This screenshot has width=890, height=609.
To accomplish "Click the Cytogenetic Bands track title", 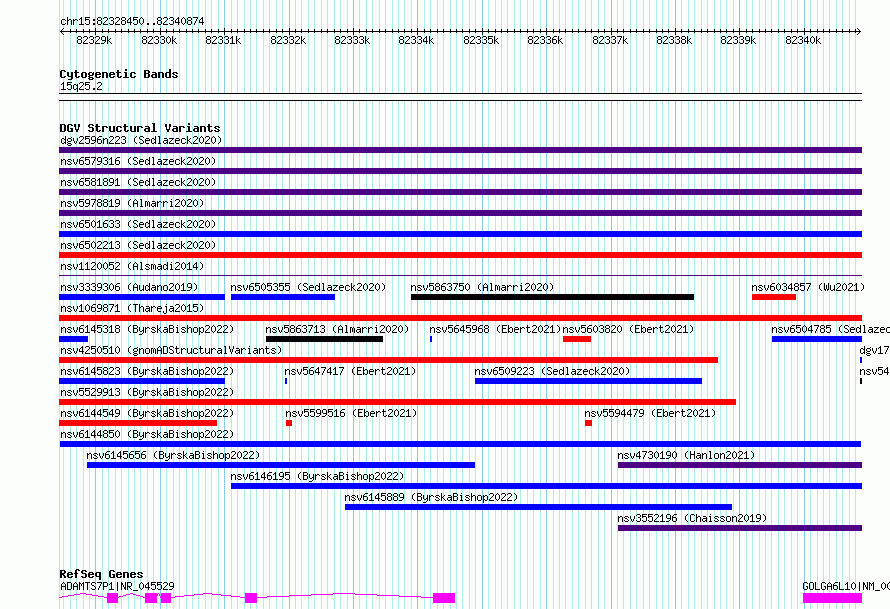I will pos(119,74).
